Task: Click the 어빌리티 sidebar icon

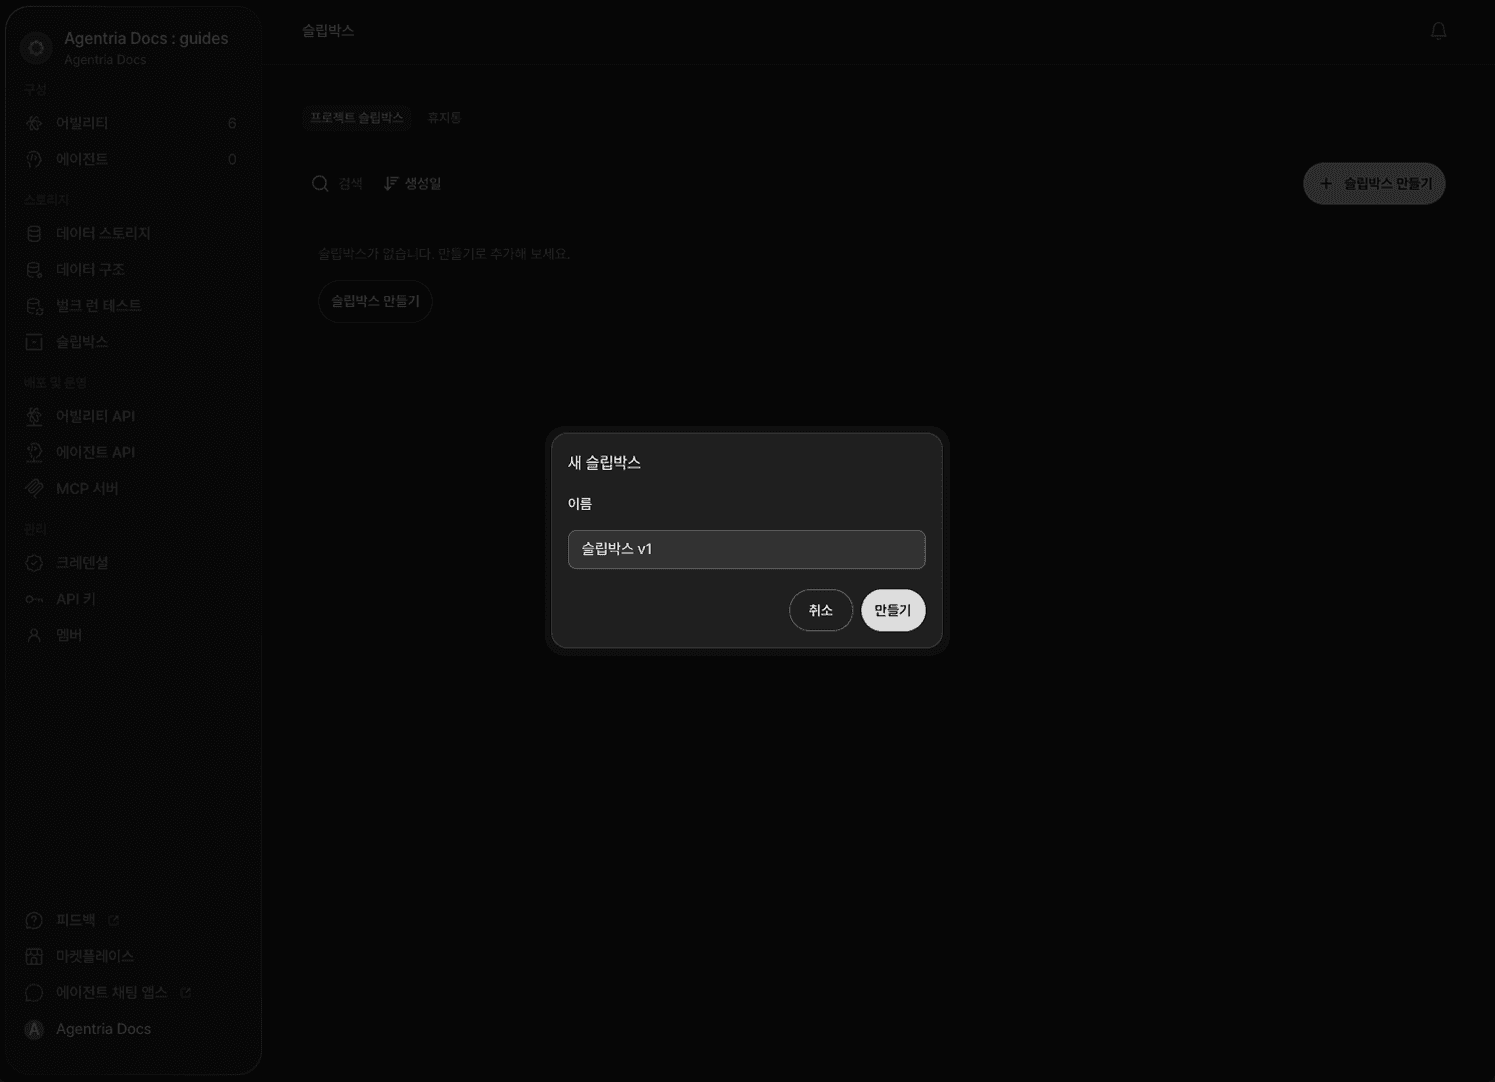Action: coord(34,123)
